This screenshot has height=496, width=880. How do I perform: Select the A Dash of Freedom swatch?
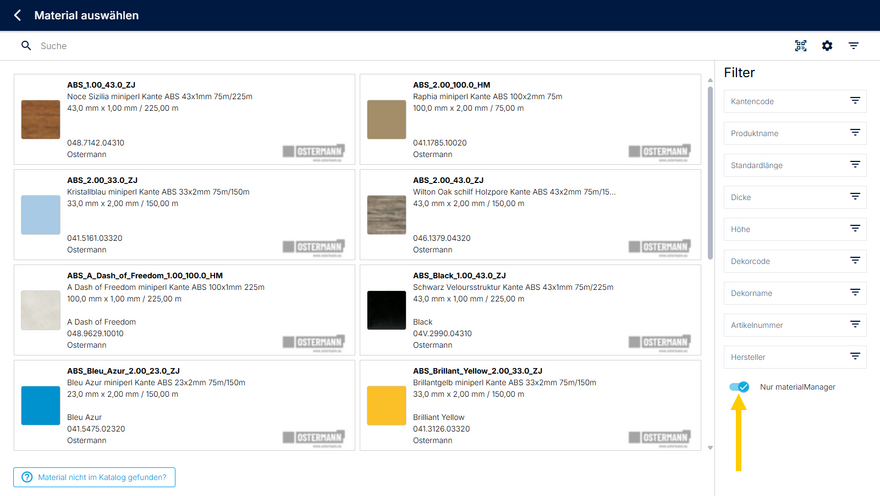tap(40, 310)
